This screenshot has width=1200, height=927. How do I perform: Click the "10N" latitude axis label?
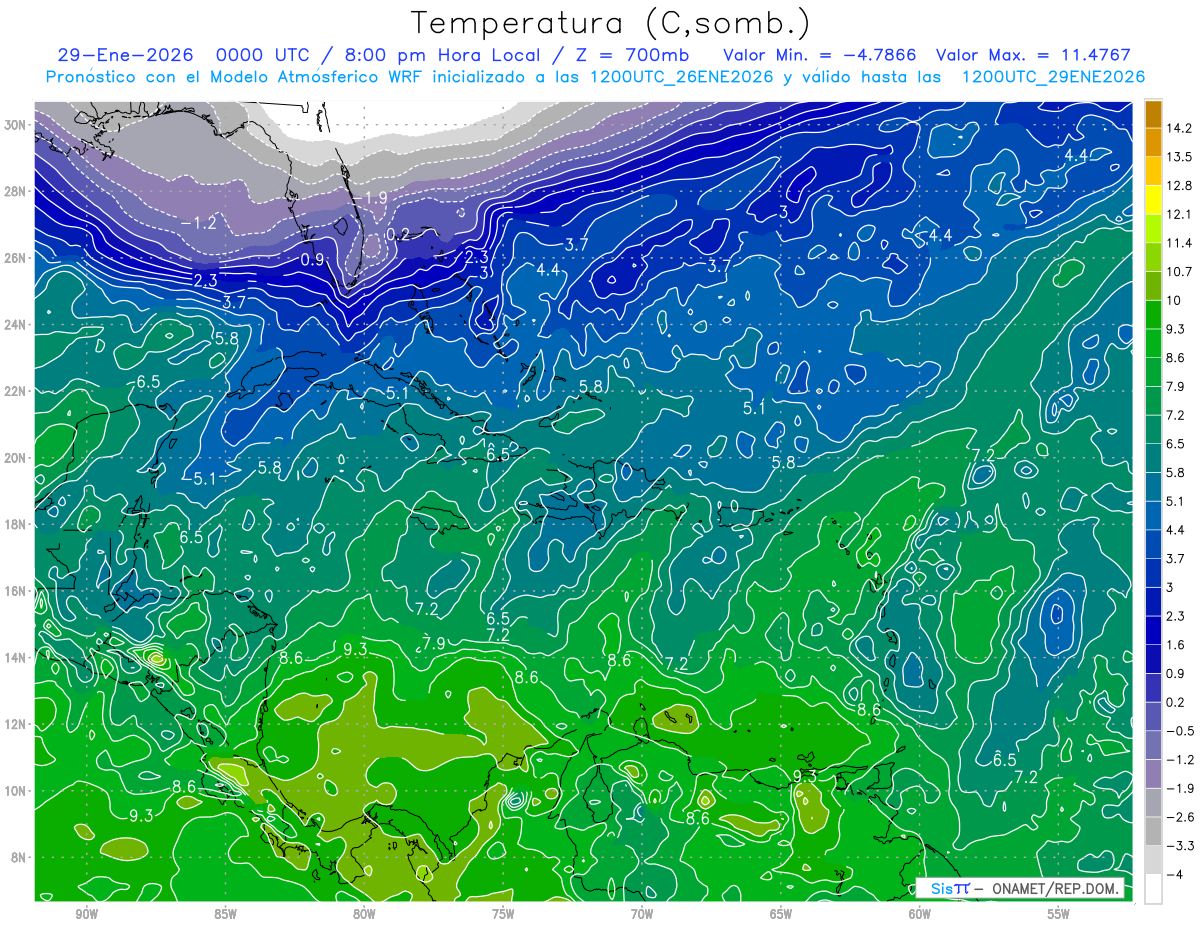tap(15, 790)
